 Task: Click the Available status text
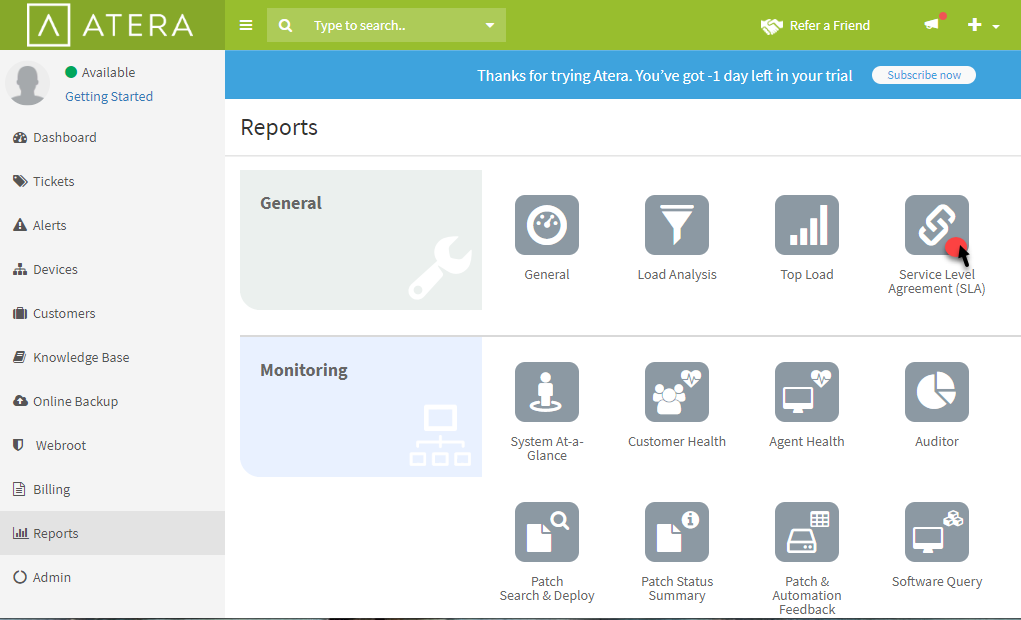[108, 72]
